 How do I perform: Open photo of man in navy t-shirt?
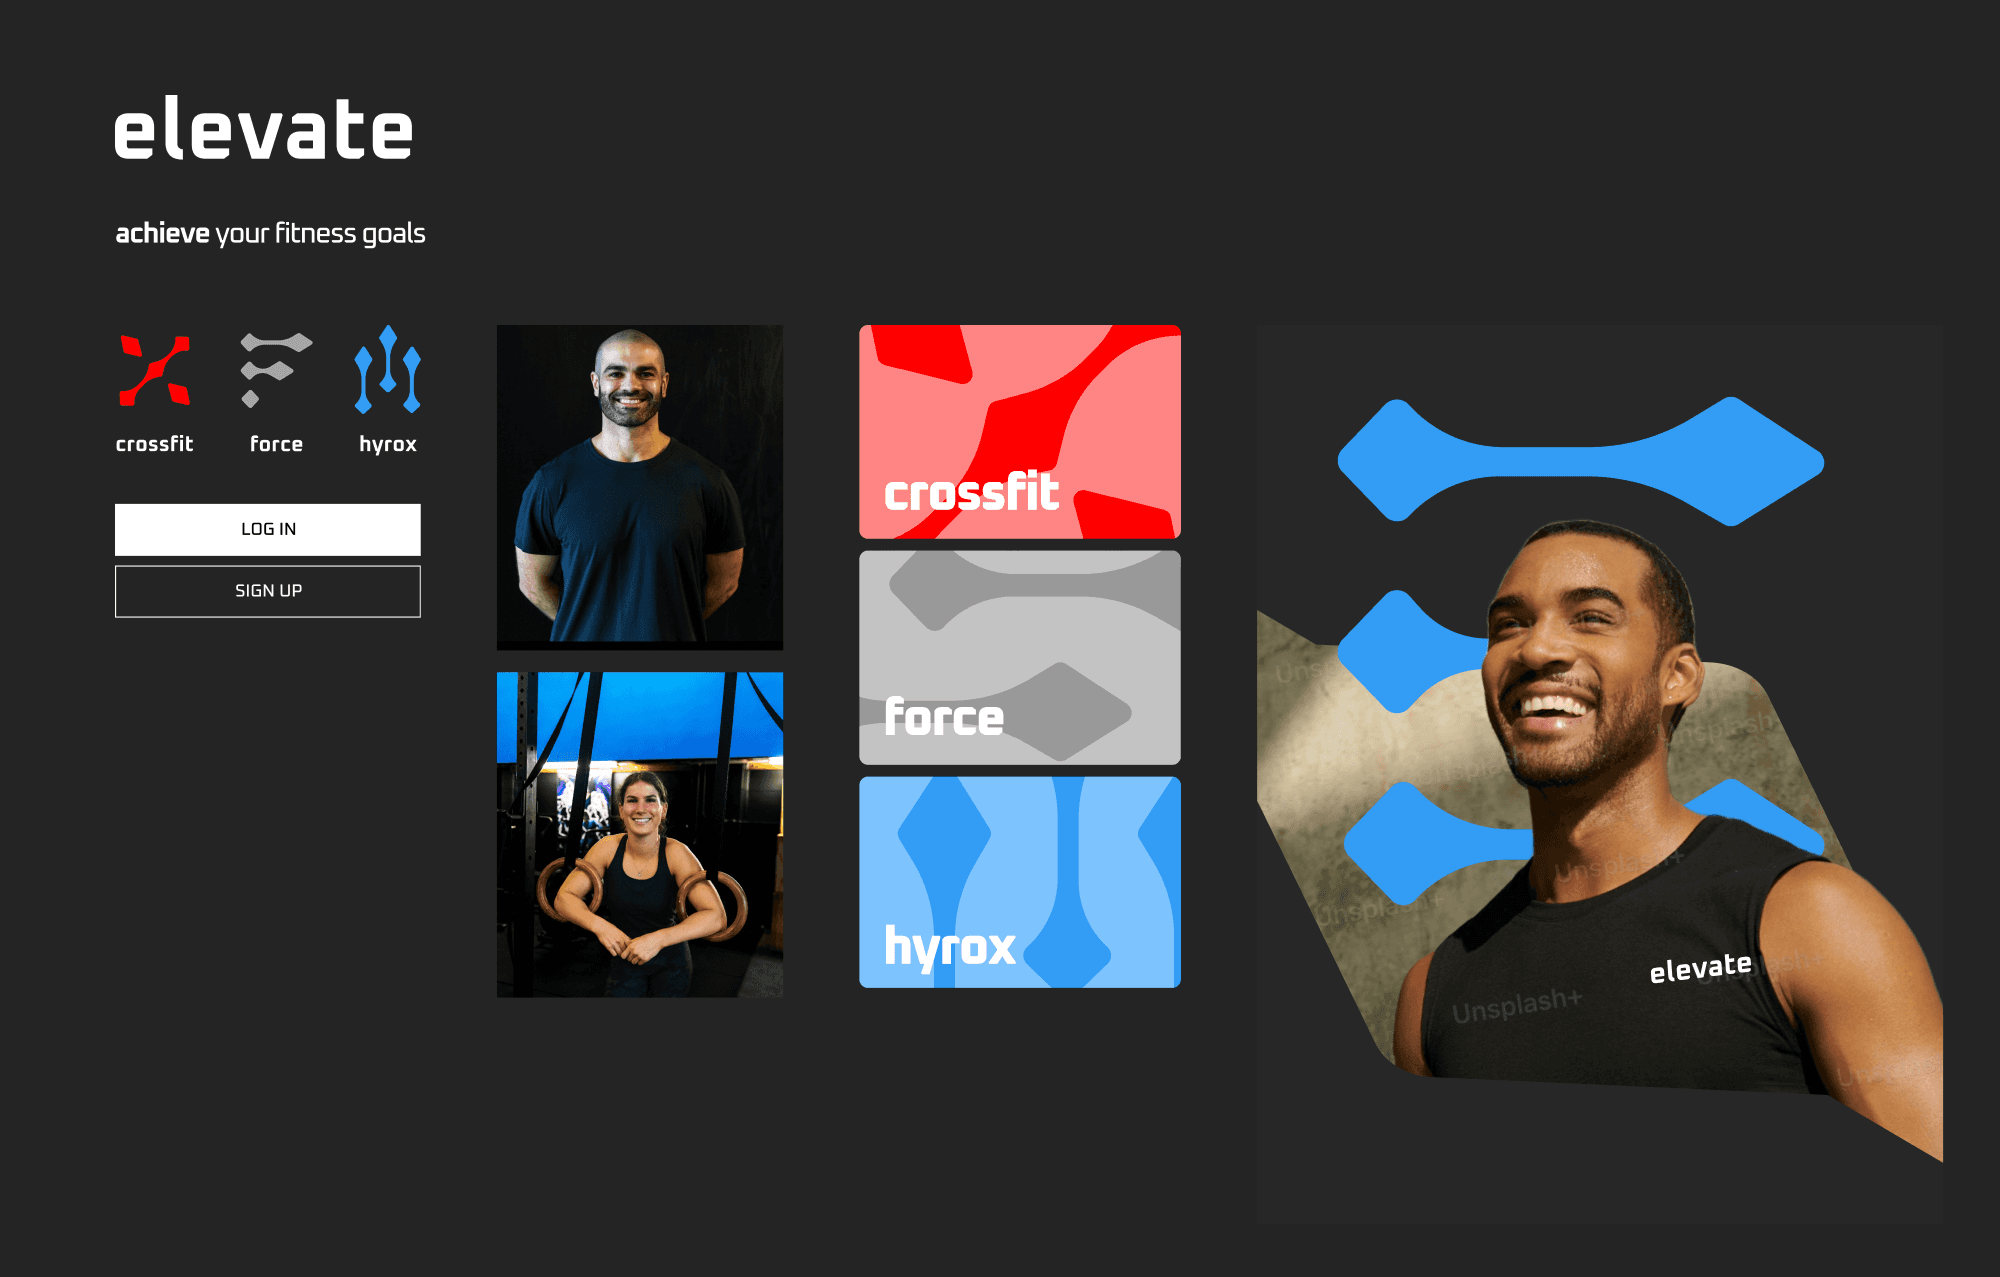click(640, 487)
